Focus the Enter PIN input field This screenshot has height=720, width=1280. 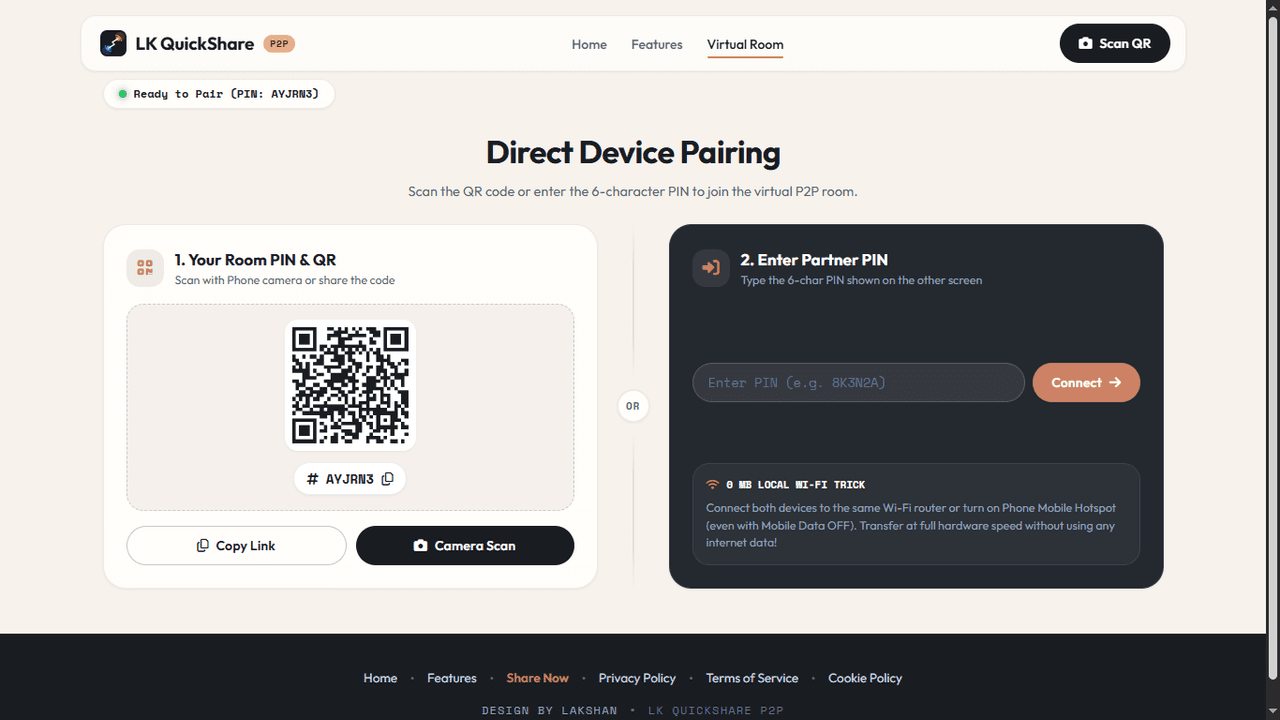click(x=859, y=383)
